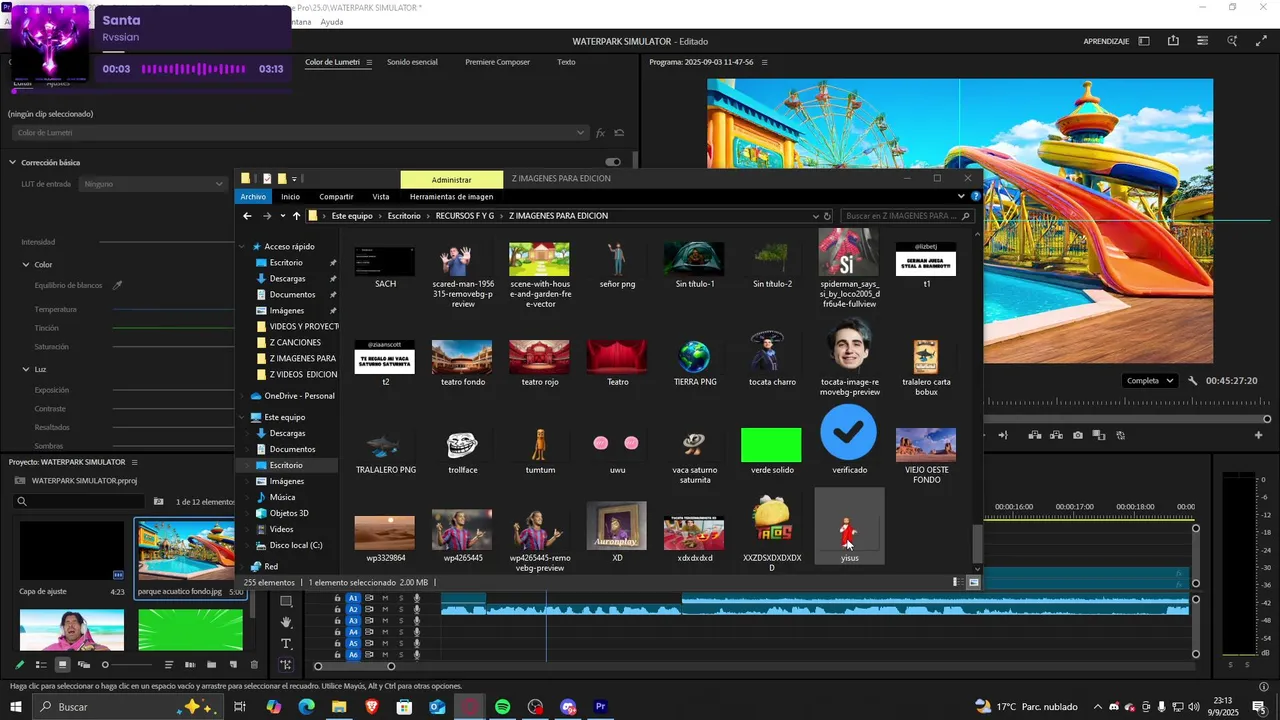The width and height of the screenshot is (1280, 720).
Task: Mute audio track A2
Action: (x=385, y=609)
